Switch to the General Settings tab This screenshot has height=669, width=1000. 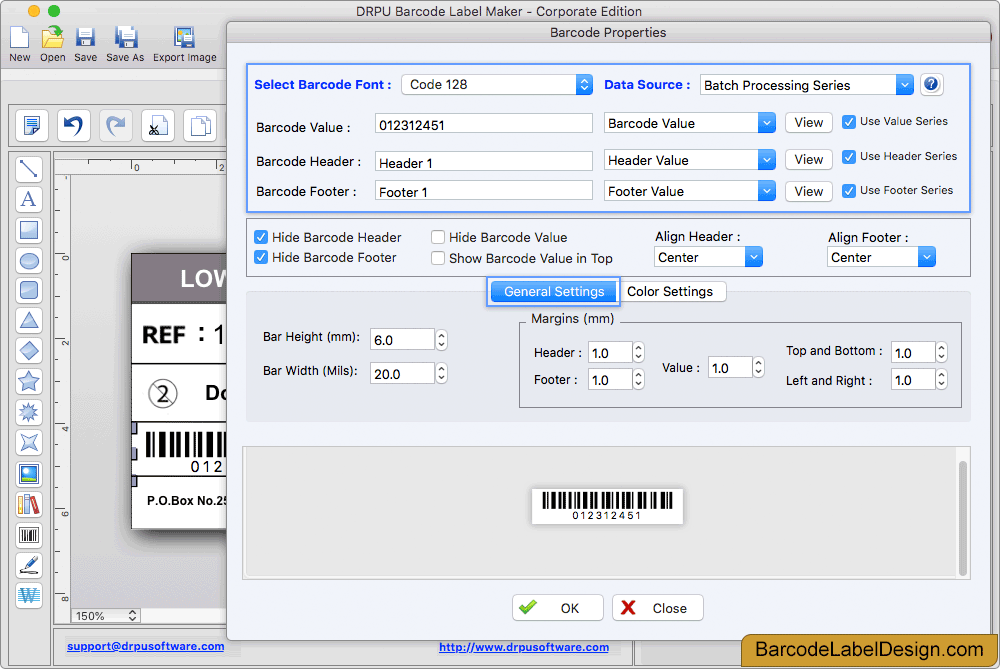pos(554,291)
